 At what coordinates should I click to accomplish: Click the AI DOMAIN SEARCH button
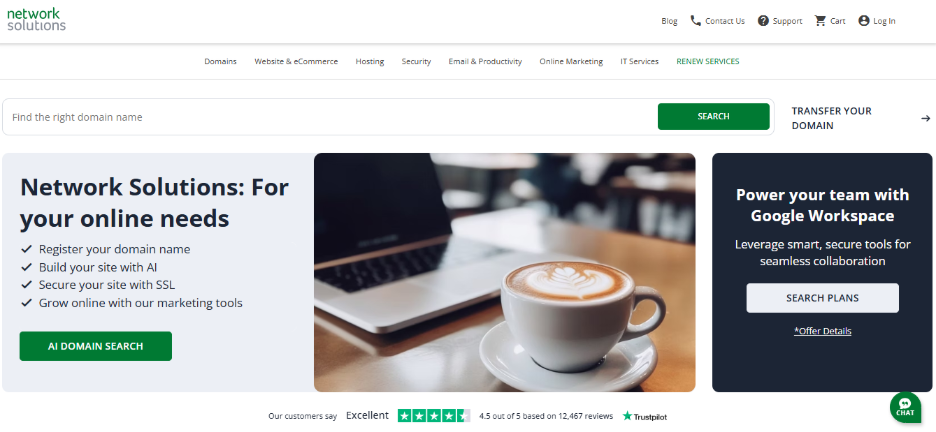coord(96,346)
